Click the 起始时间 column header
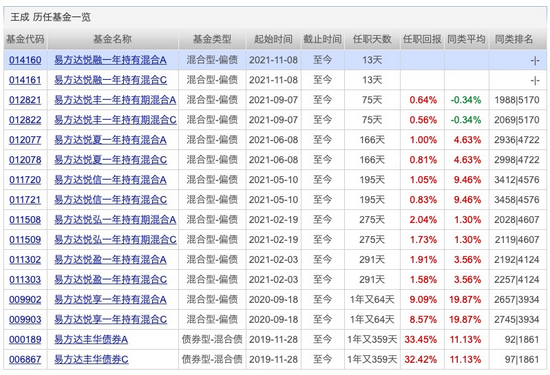This screenshot has width=550, height=375. [x=273, y=39]
